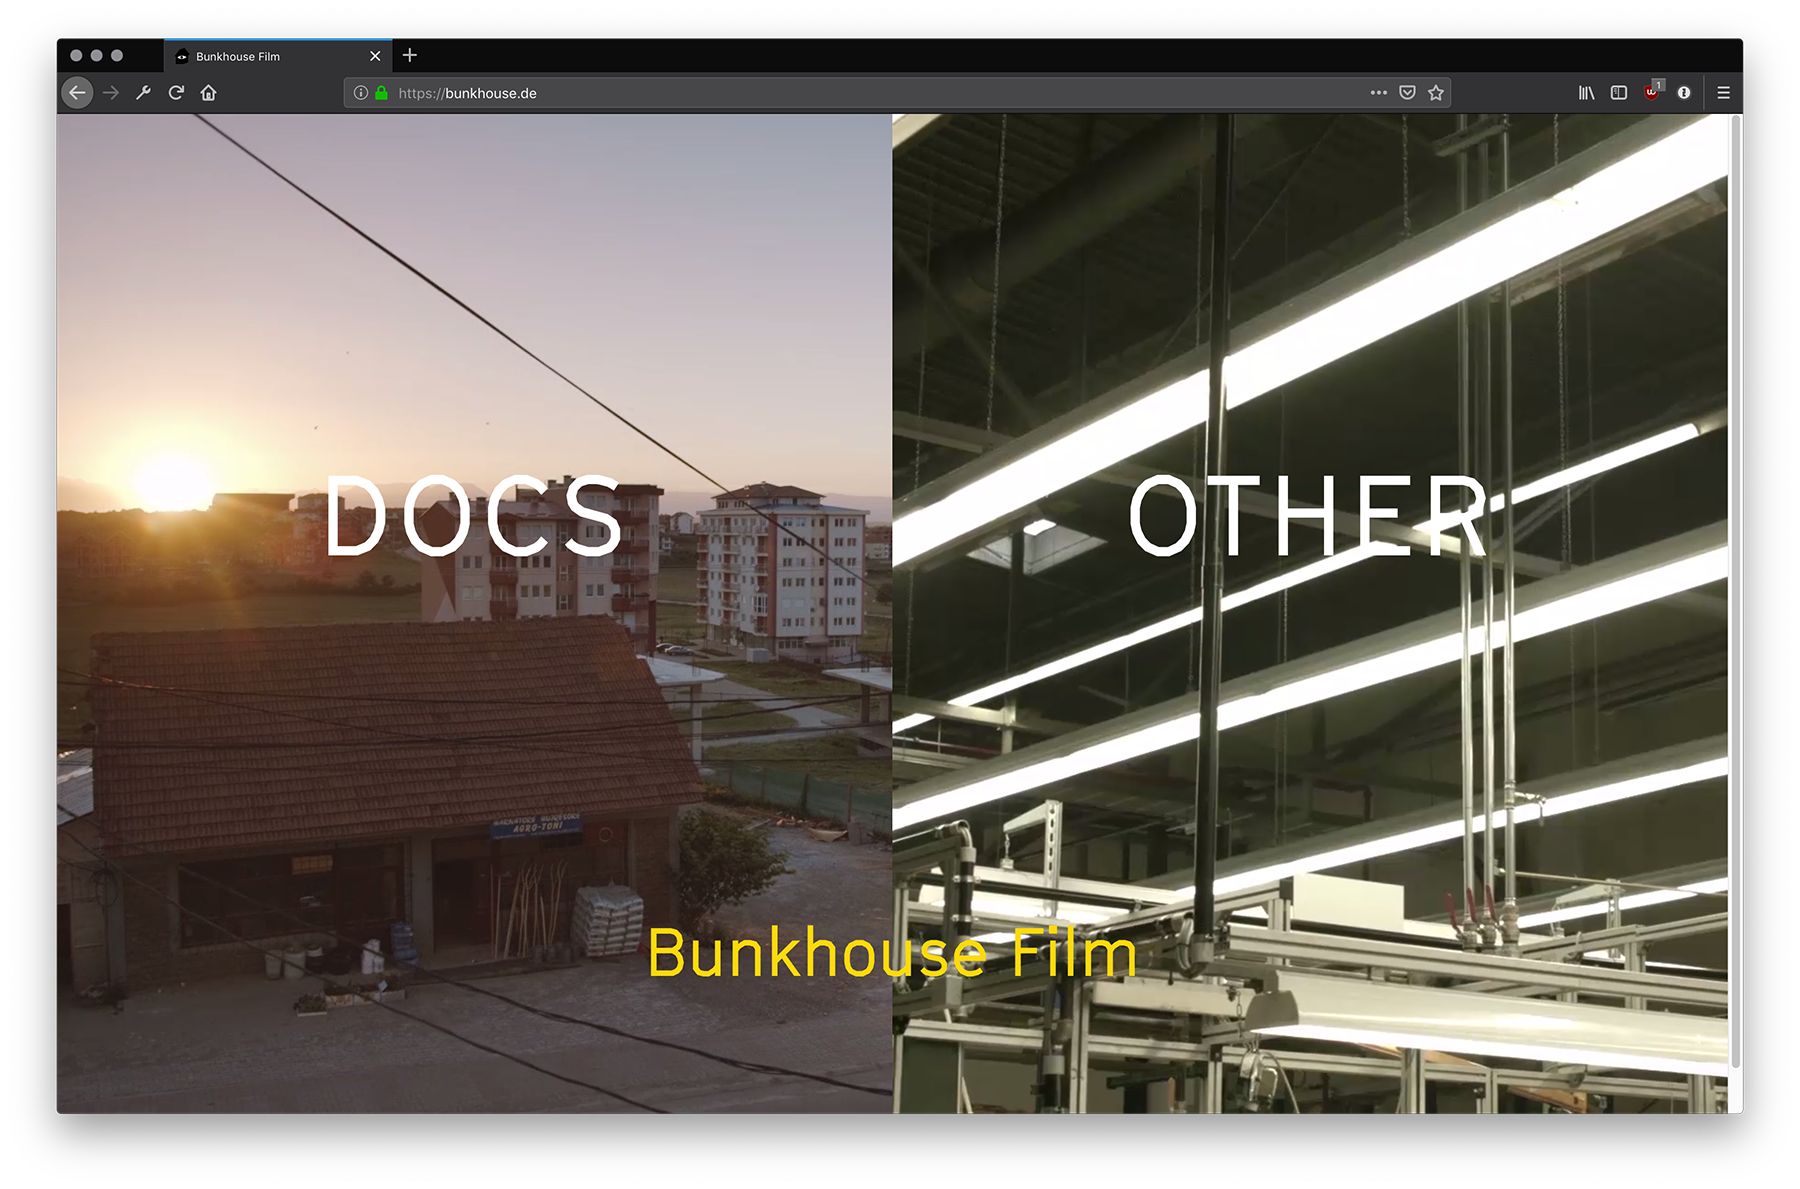The image size is (1800, 1189).
Task: Open a new tab with plus button
Action: point(410,56)
